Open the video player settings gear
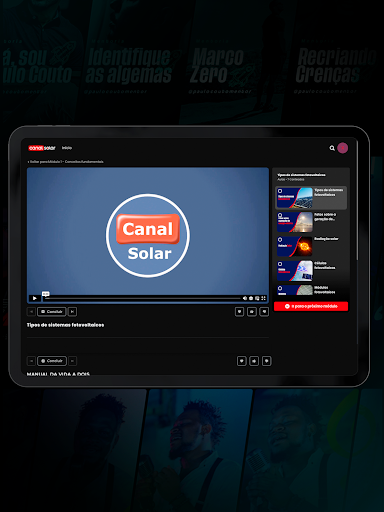Viewport: 384px width, 512px height. pos(251,298)
